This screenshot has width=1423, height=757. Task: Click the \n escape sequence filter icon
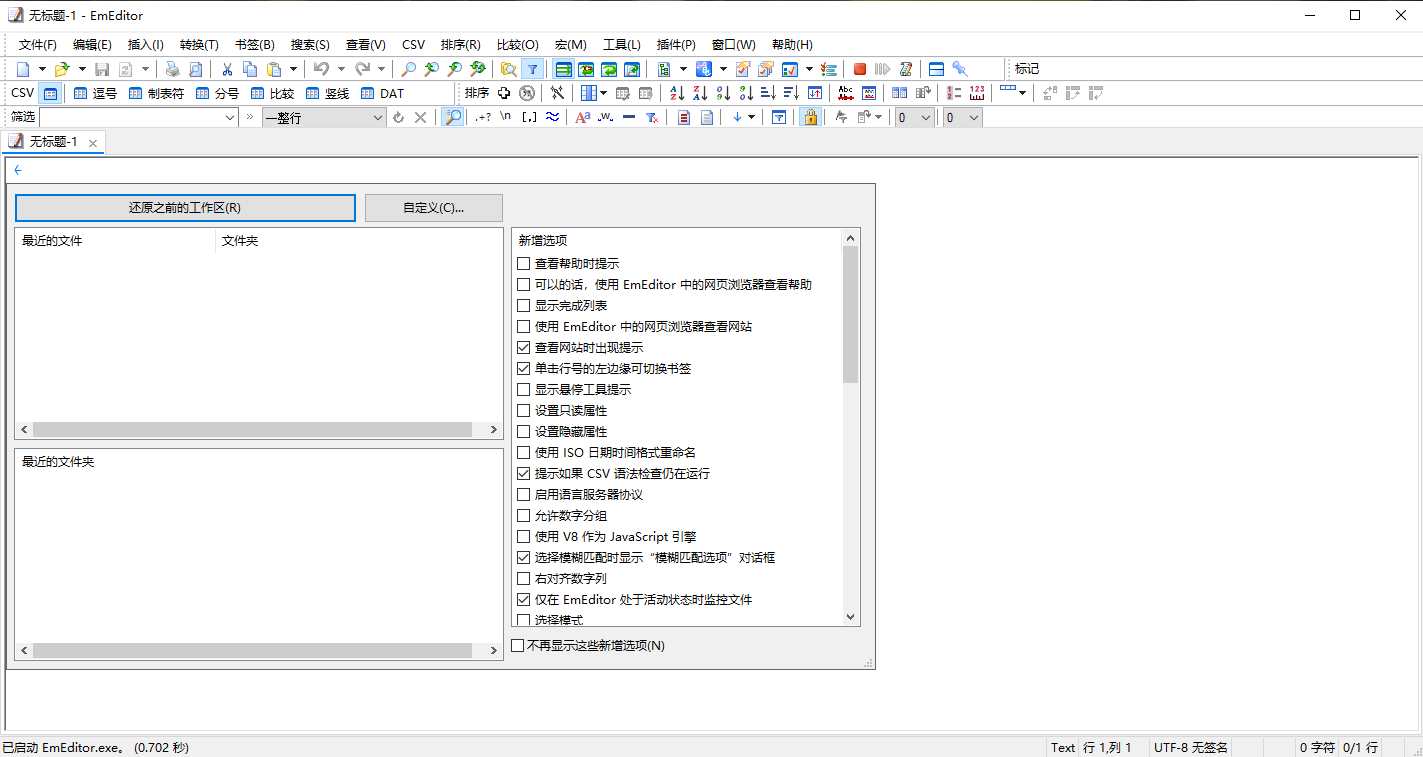coord(506,117)
